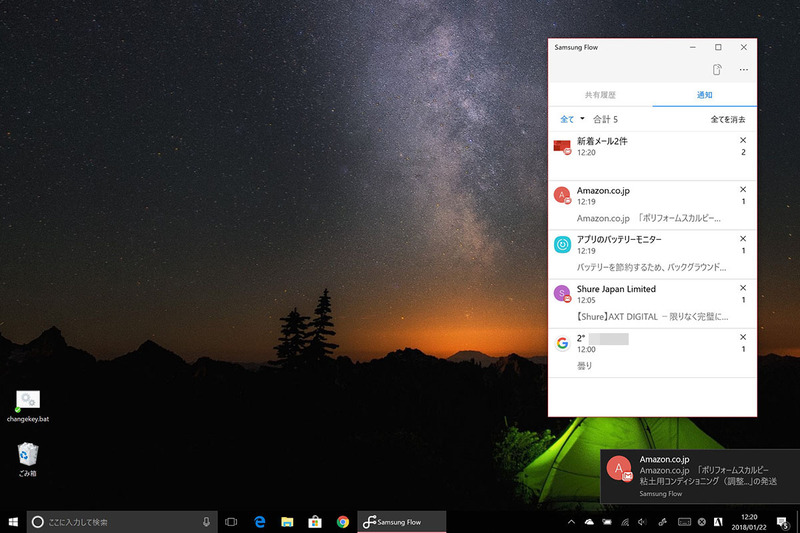Select the アプリのバッテリーモニター notification title

619,239
